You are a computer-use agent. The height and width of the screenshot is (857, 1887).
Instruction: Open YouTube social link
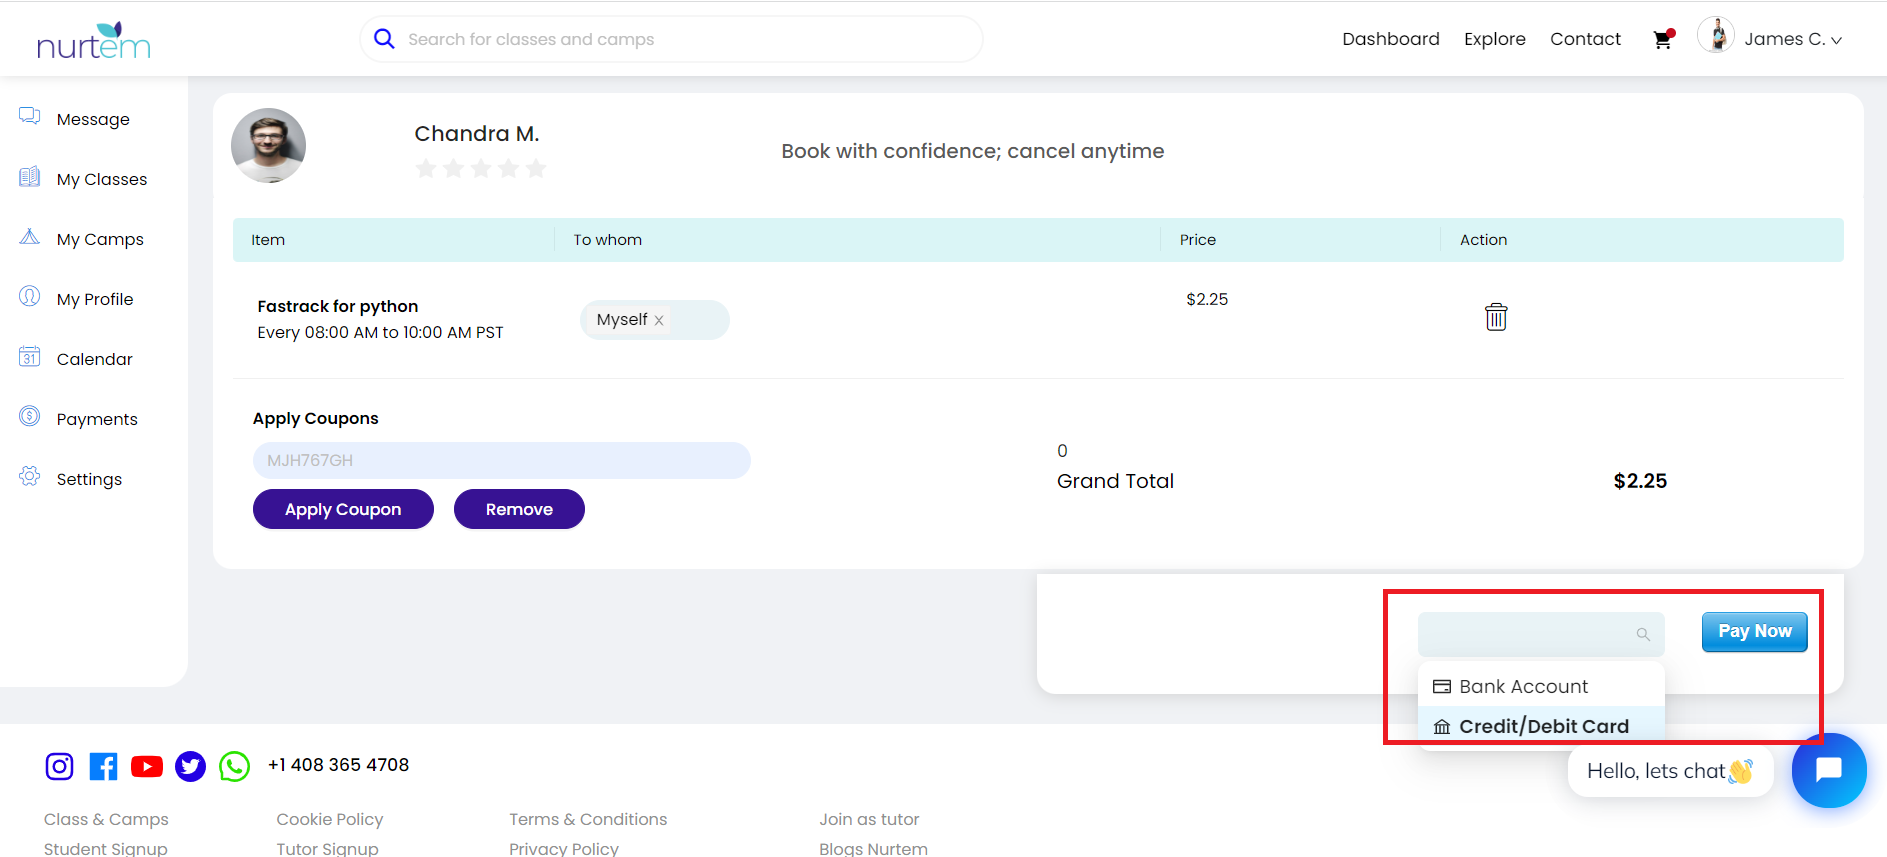tap(147, 766)
